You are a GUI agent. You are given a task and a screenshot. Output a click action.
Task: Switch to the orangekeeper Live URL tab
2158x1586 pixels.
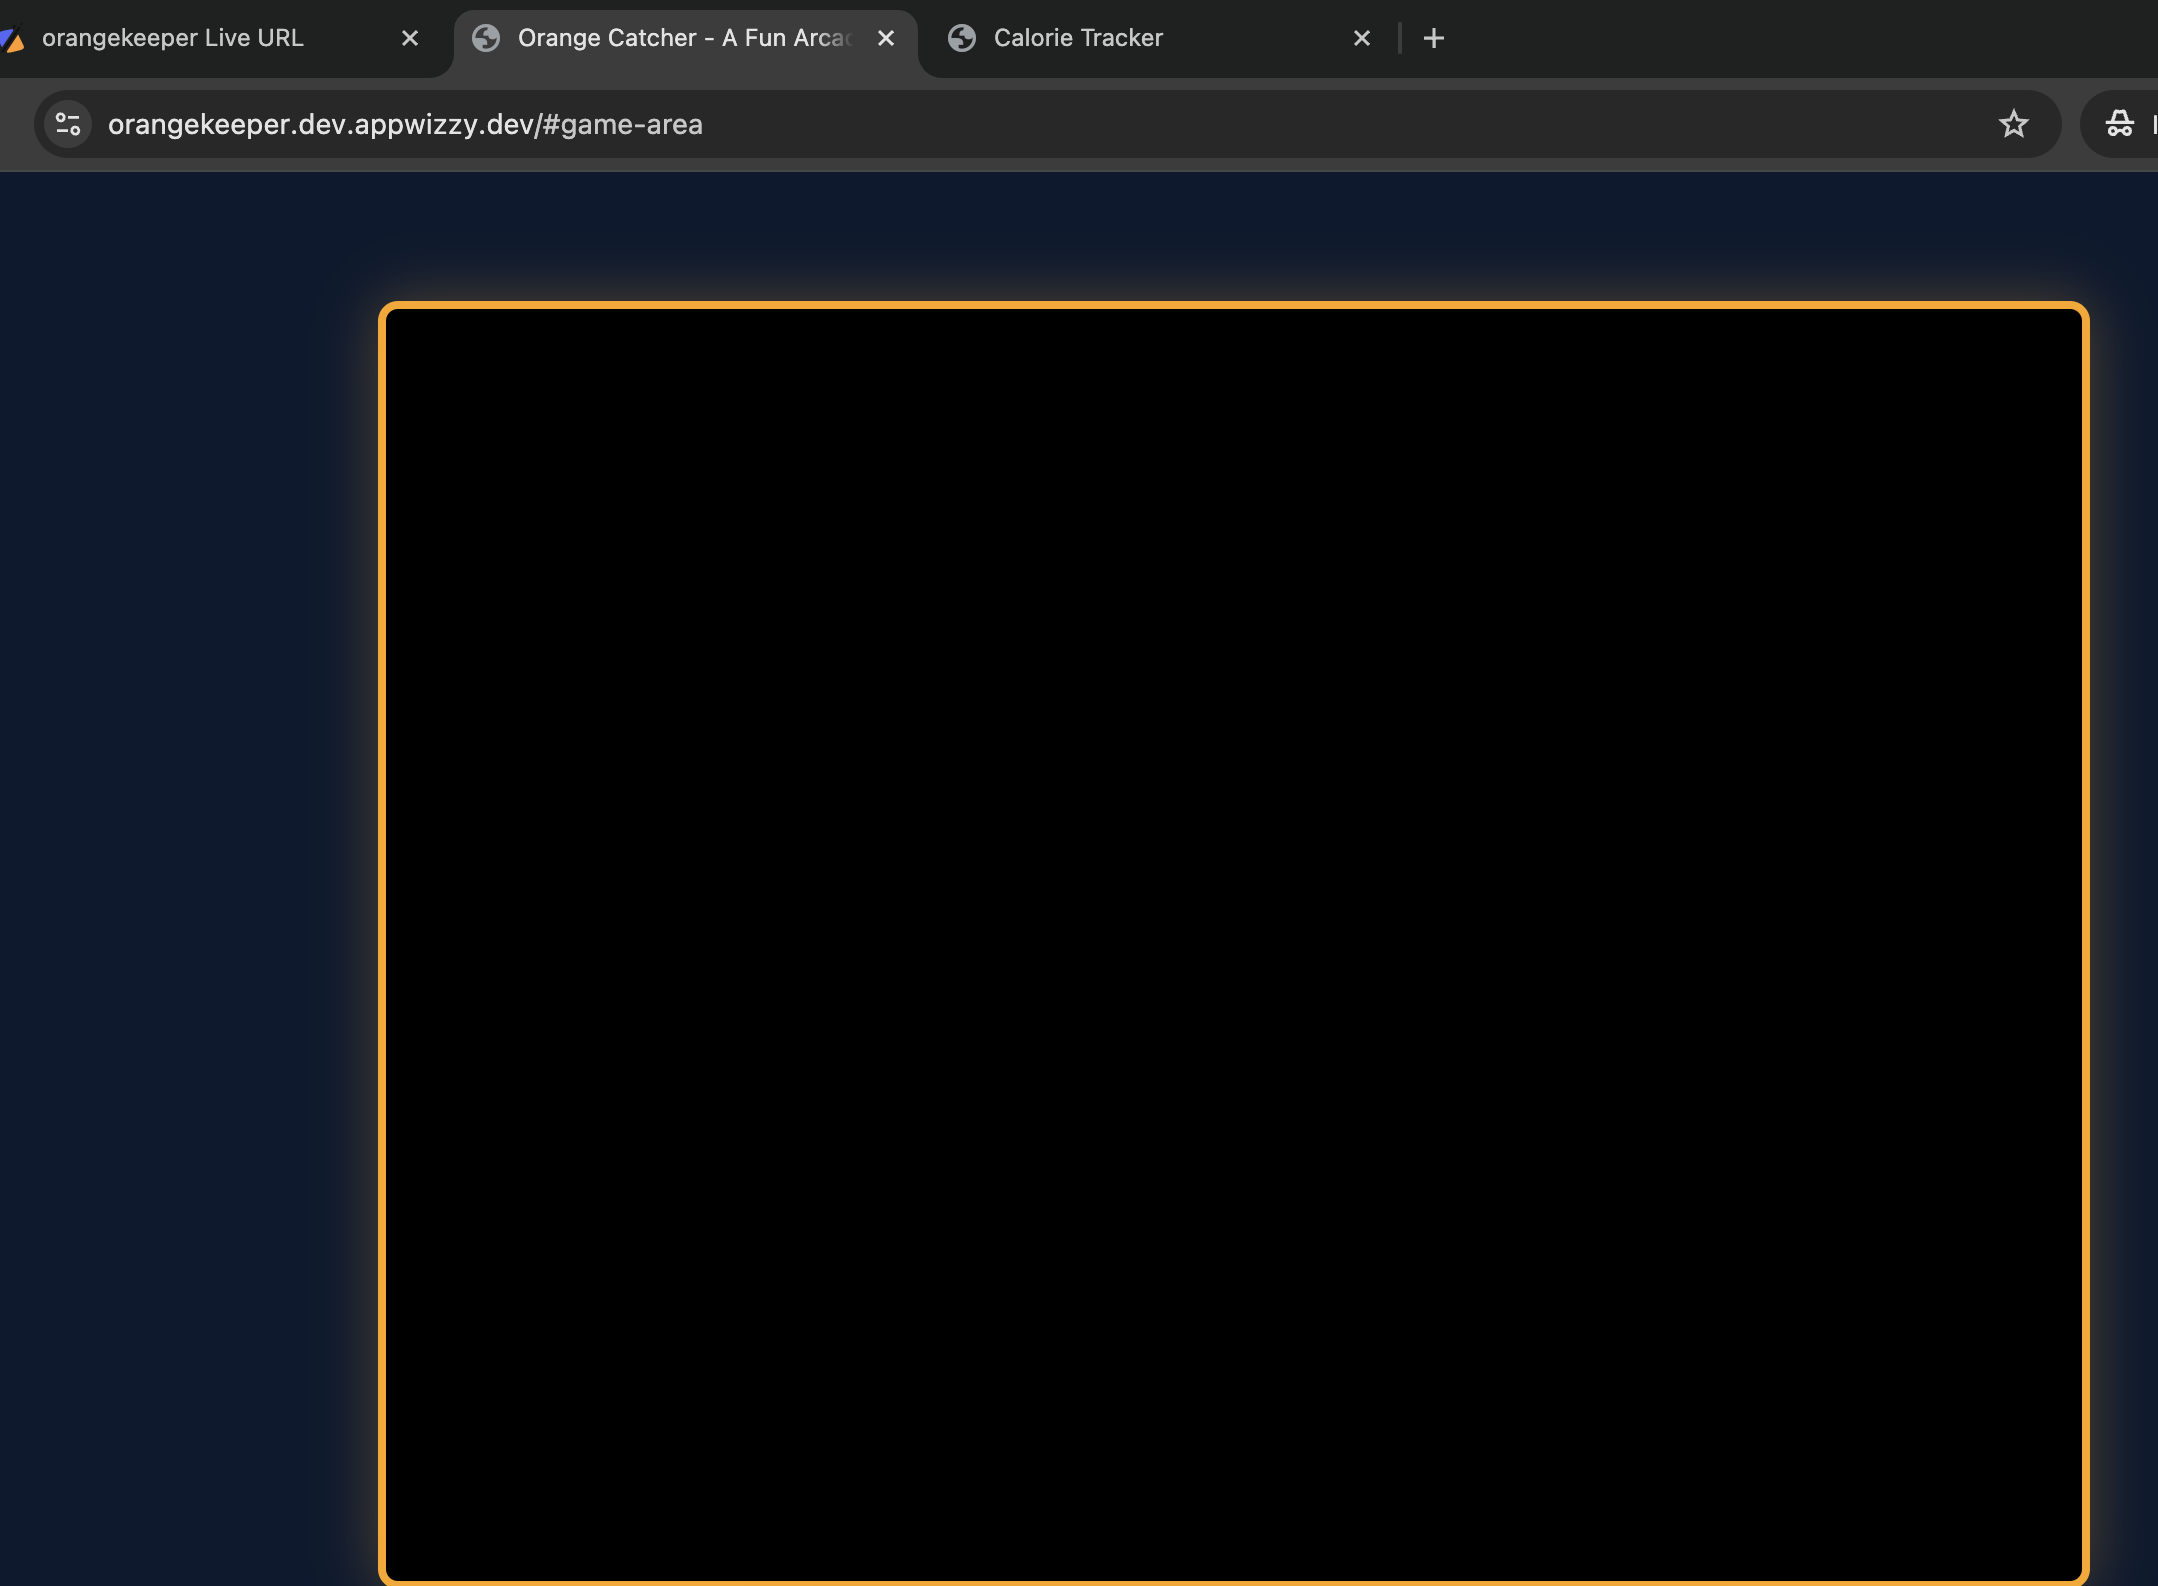pyautogui.click(x=172, y=39)
